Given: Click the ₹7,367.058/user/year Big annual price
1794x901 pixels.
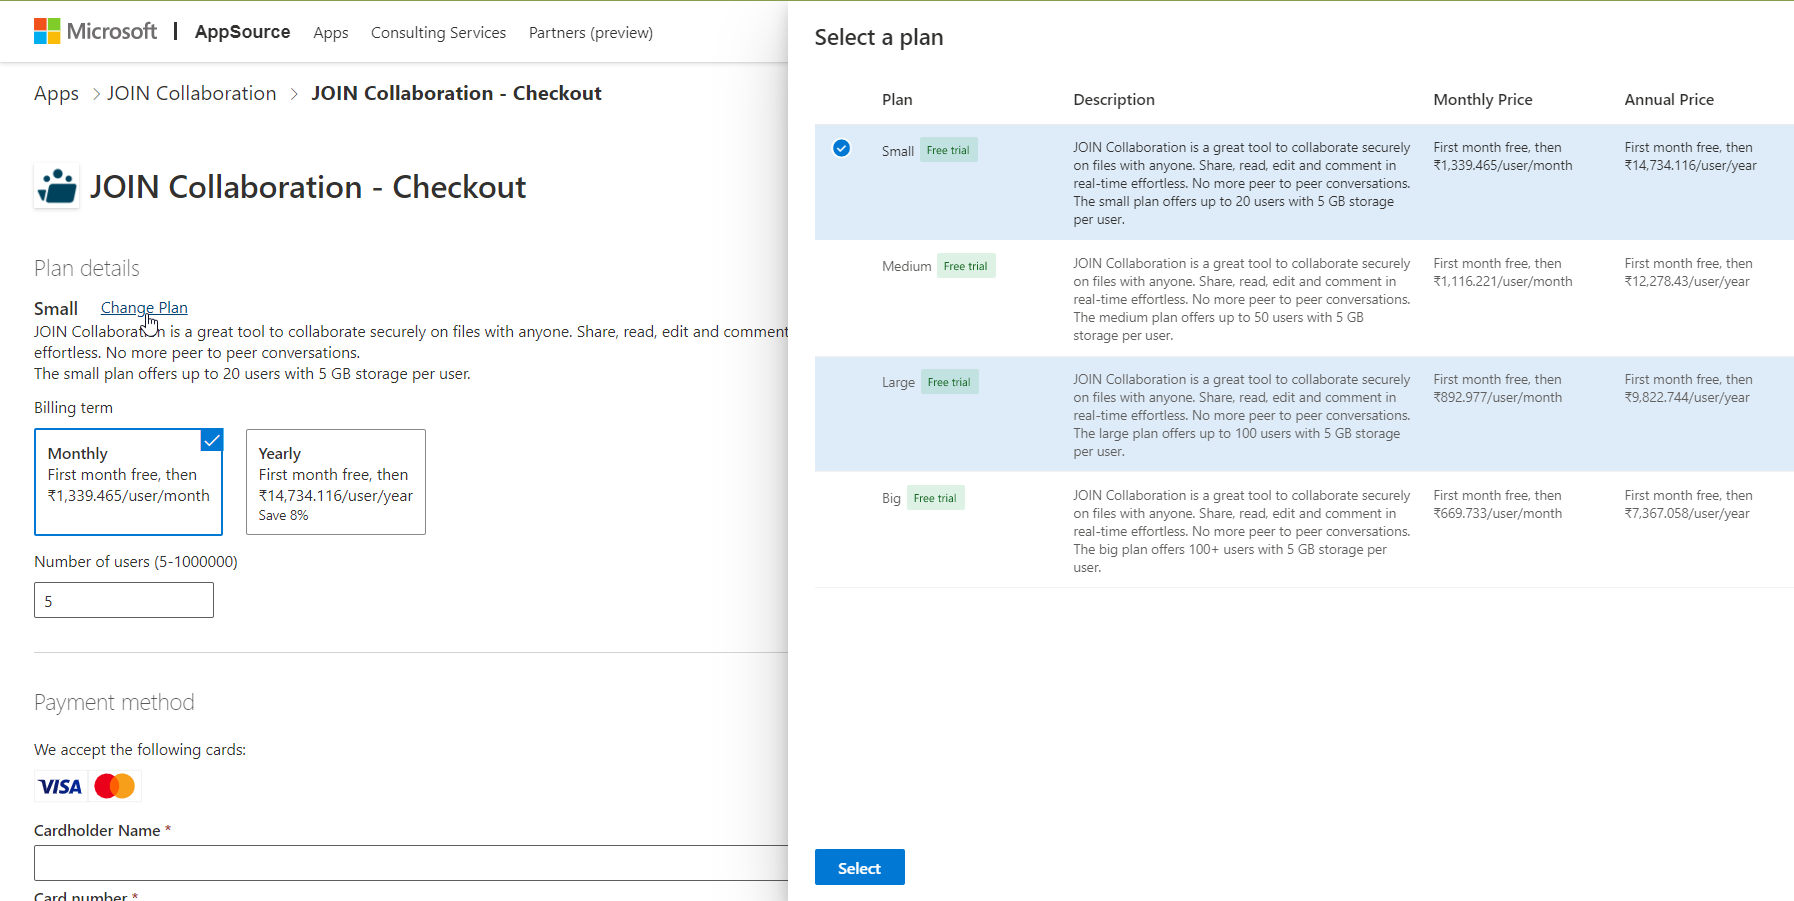Looking at the screenshot, I should click(1687, 513).
